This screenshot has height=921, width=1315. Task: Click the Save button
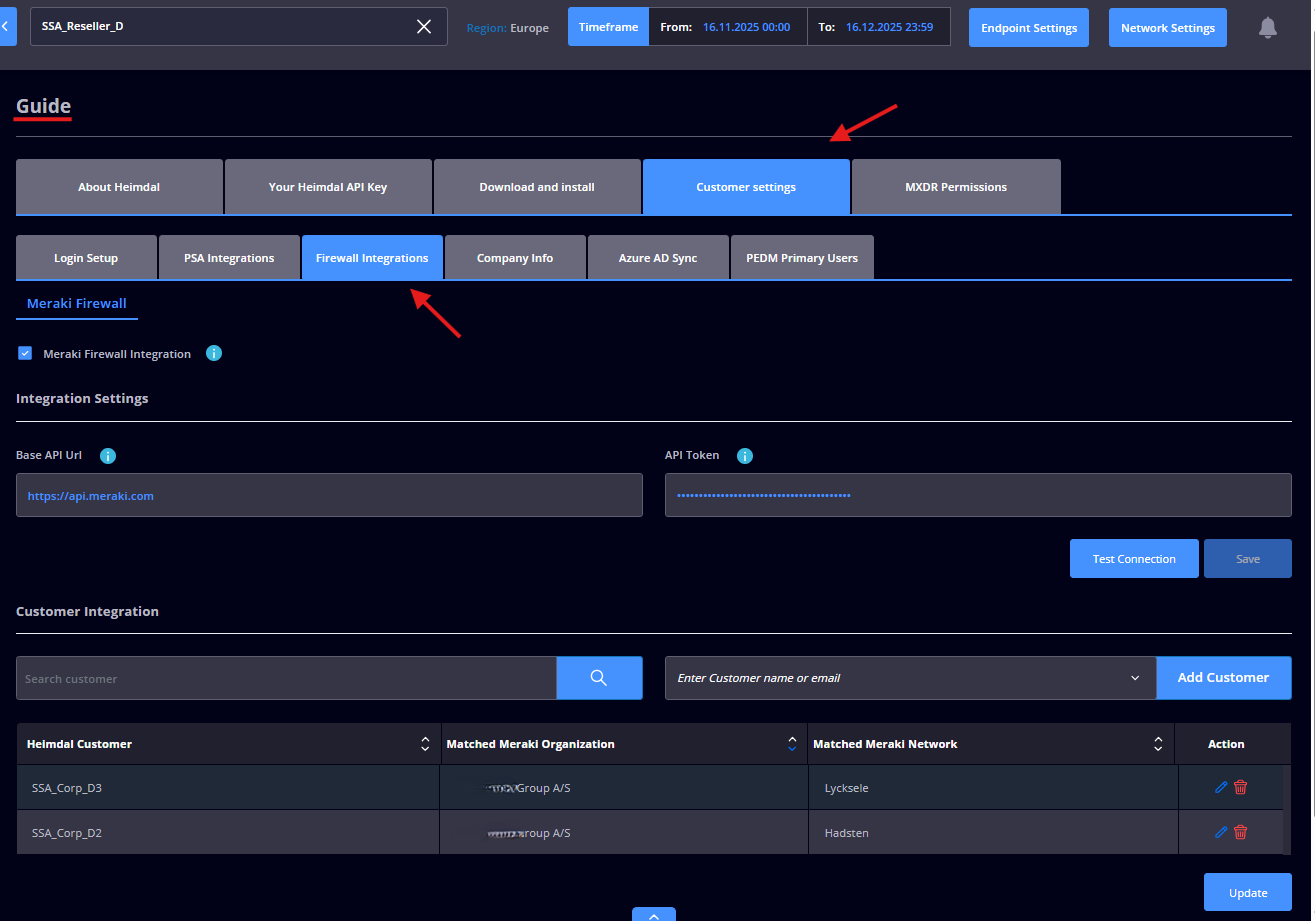pos(1248,559)
